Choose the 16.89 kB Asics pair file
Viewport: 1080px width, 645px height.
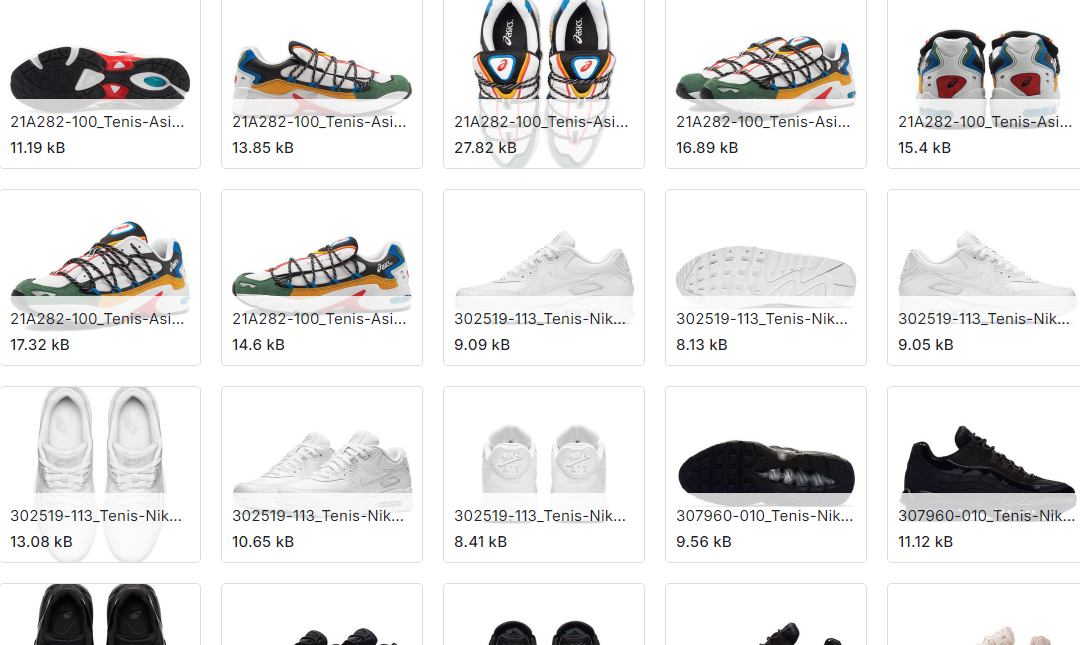(x=766, y=83)
